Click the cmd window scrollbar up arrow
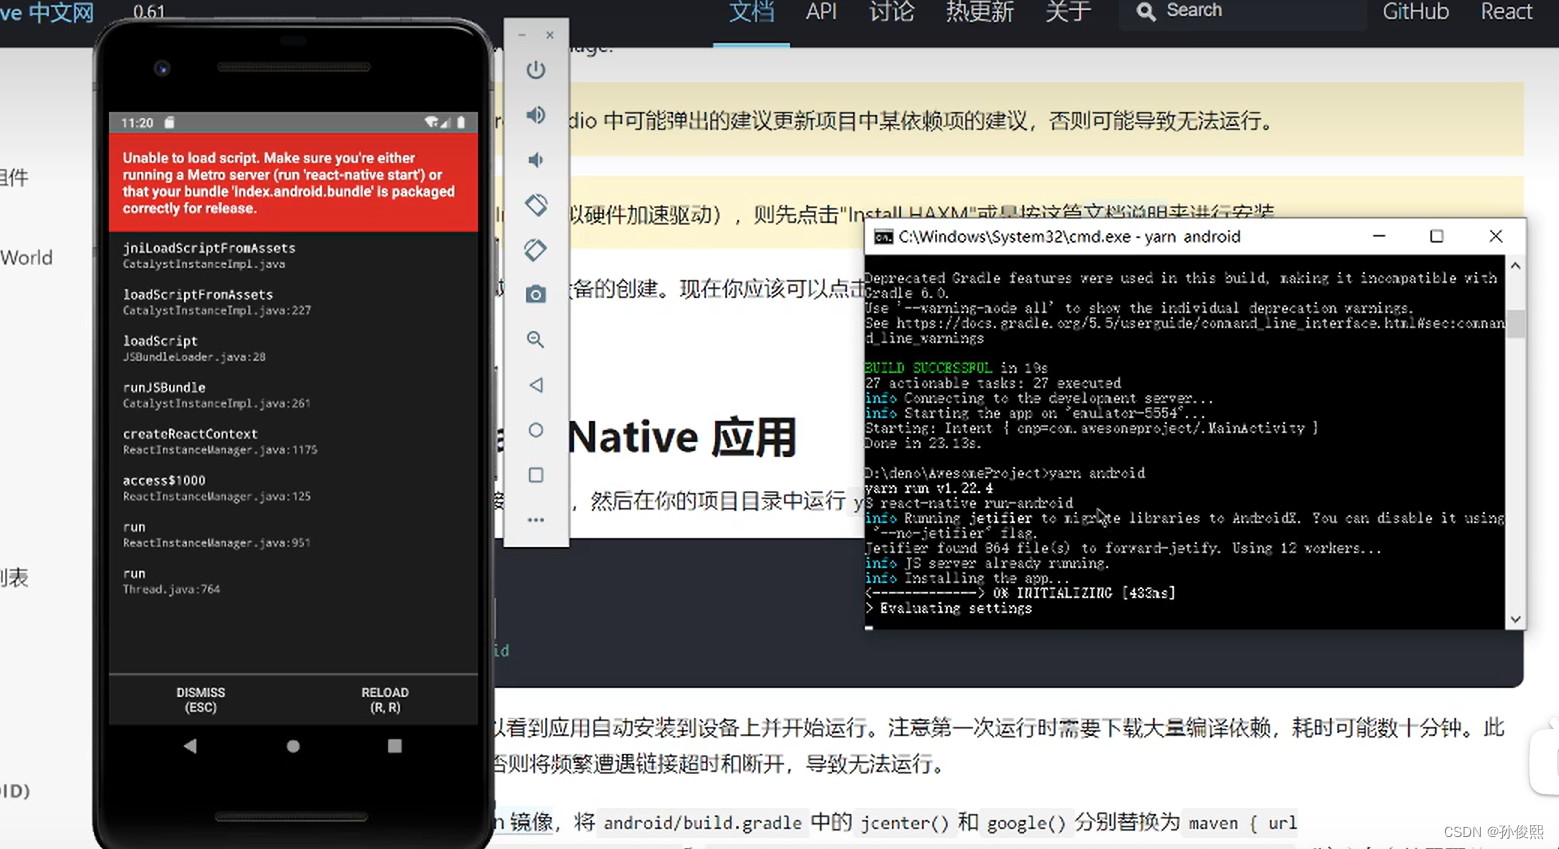Screen dimensions: 1559x849 click(1516, 266)
